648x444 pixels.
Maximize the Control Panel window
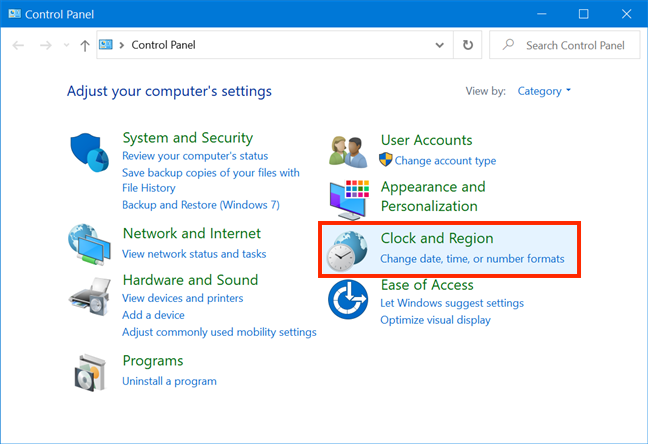click(x=584, y=14)
